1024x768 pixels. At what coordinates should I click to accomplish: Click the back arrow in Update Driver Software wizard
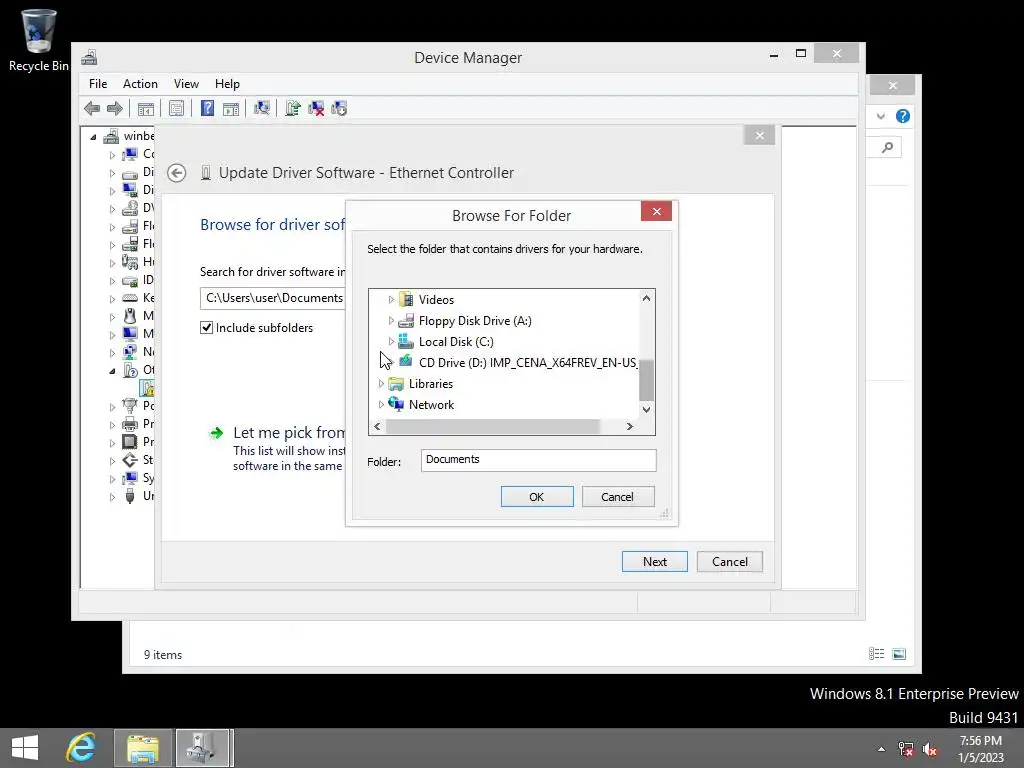point(176,173)
